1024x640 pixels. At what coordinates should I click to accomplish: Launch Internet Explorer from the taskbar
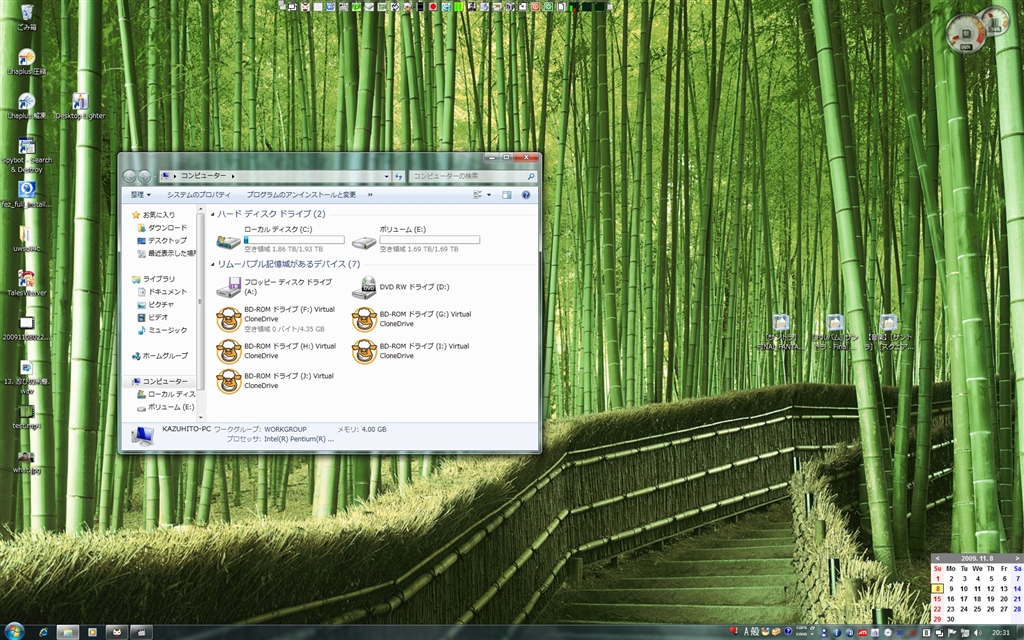pyautogui.click(x=43, y=632)
